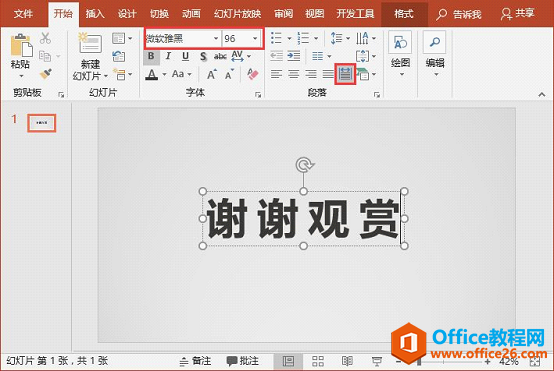Open font color A dropdown
Screen dimensions: 554x371
coord(164,75)
